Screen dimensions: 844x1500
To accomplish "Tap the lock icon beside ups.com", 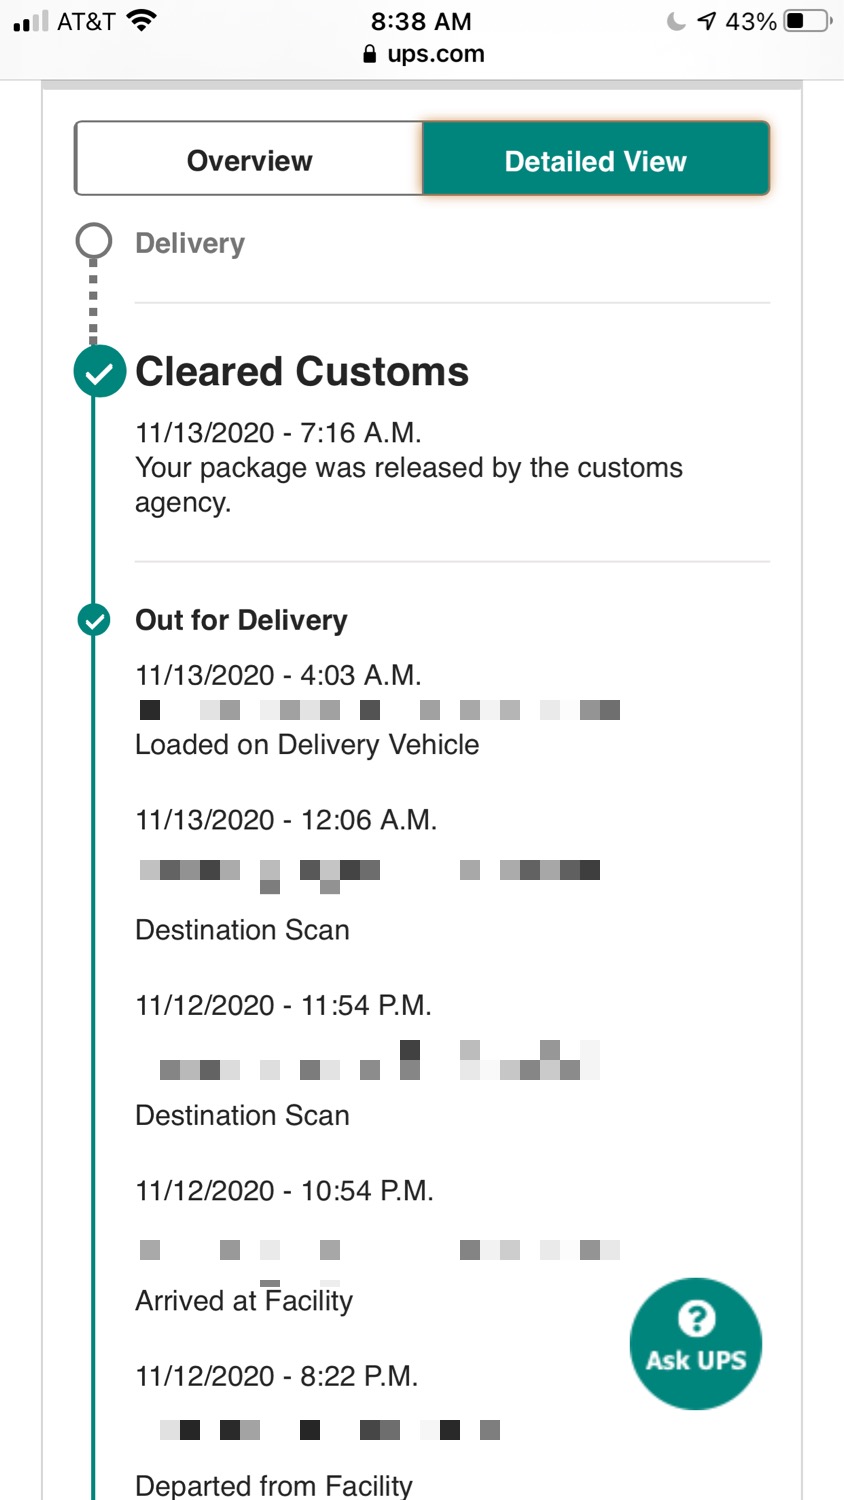I will [370, 54].
